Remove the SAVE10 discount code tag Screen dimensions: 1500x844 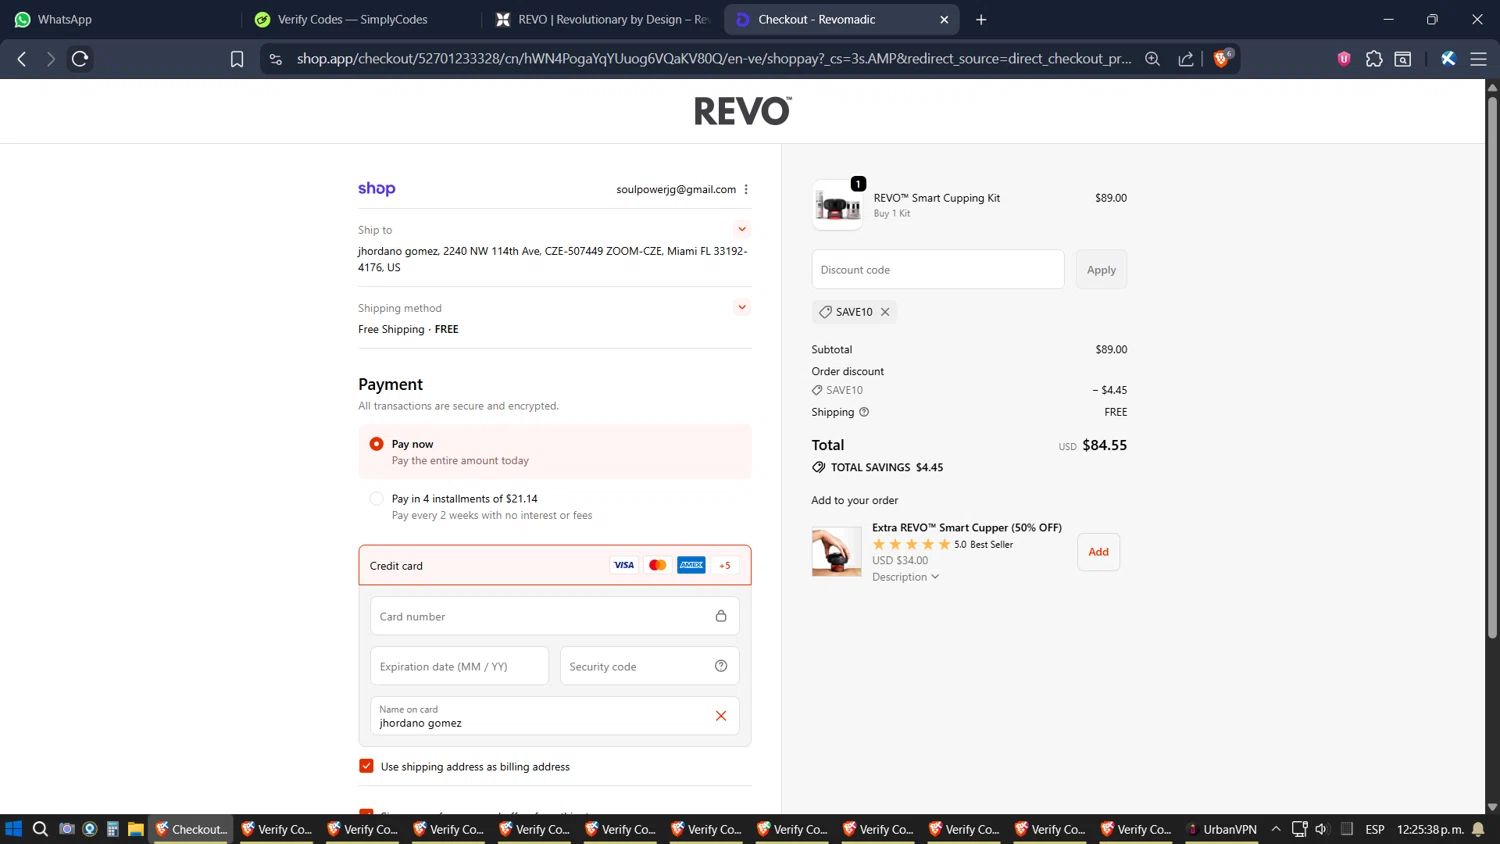click(x=885, y=312)
